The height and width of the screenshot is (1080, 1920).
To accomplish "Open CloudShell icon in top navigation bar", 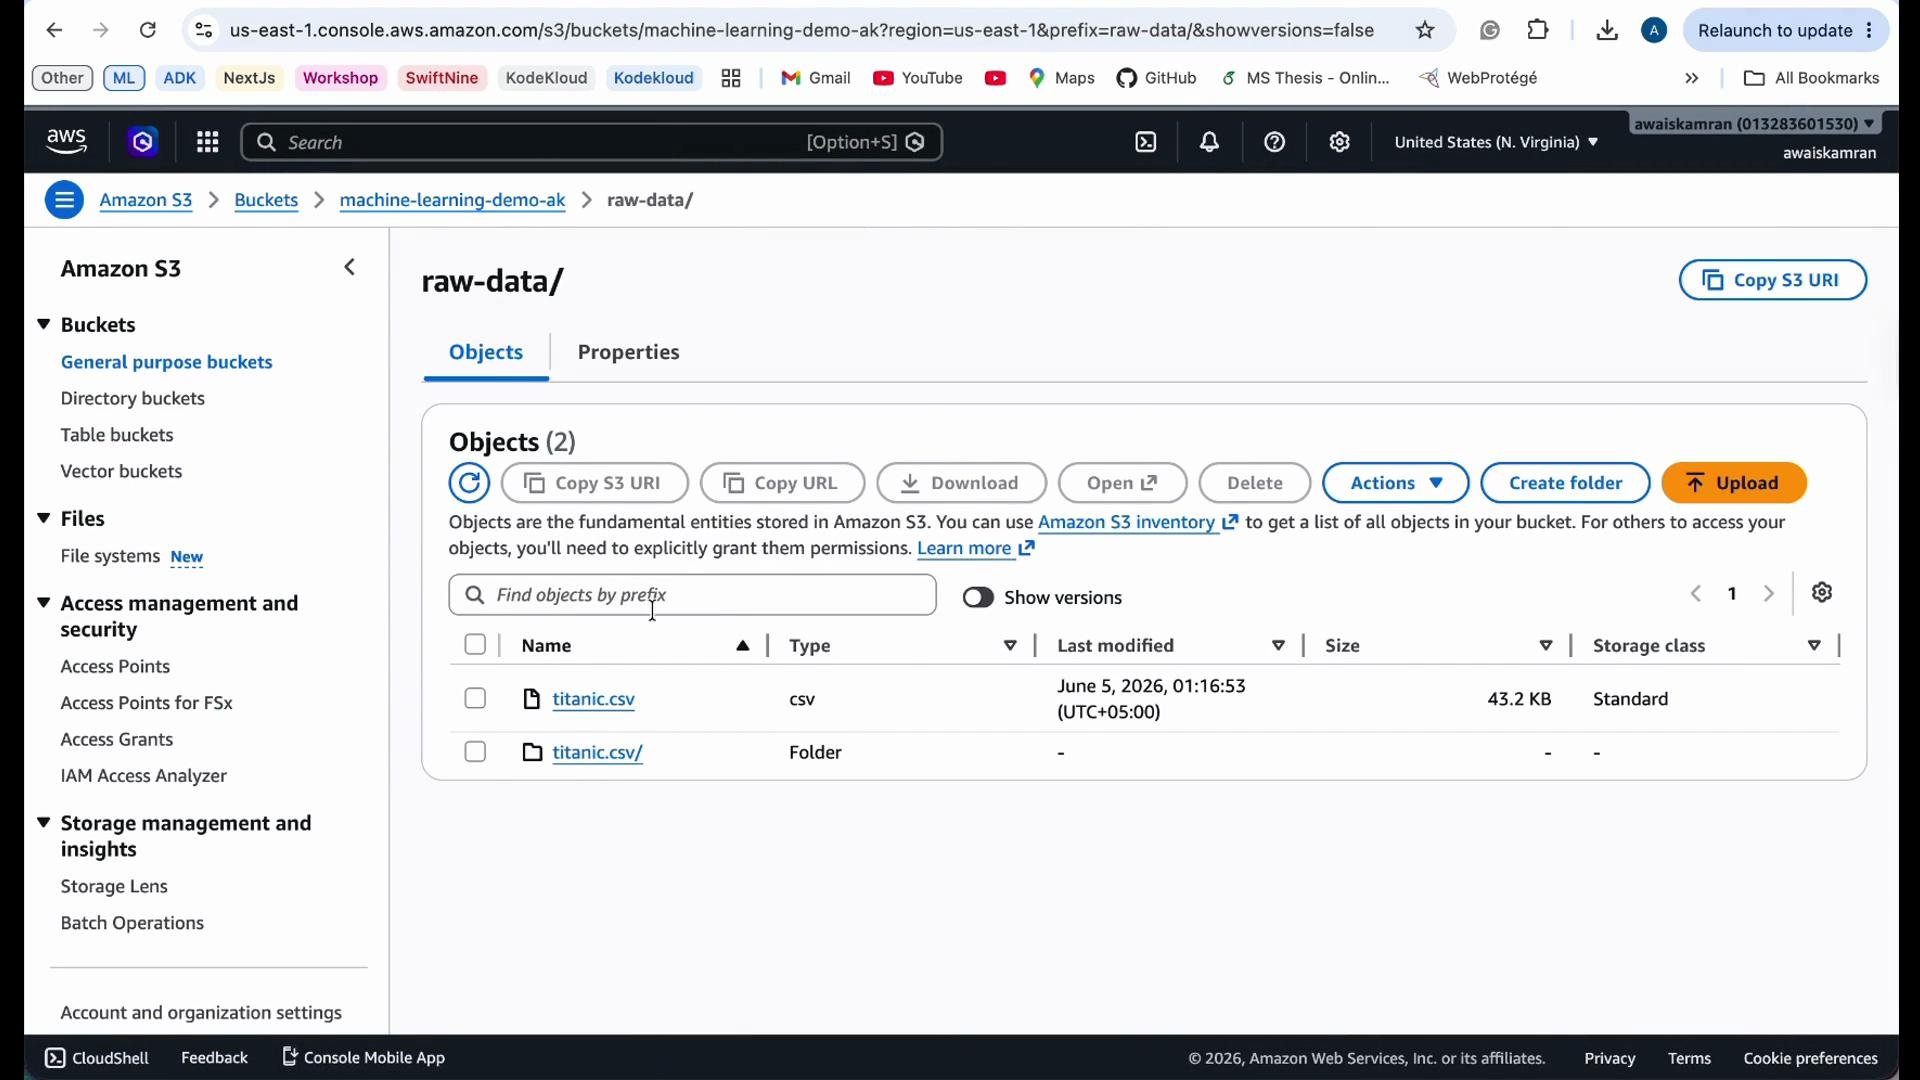I will click(1147, 143).
